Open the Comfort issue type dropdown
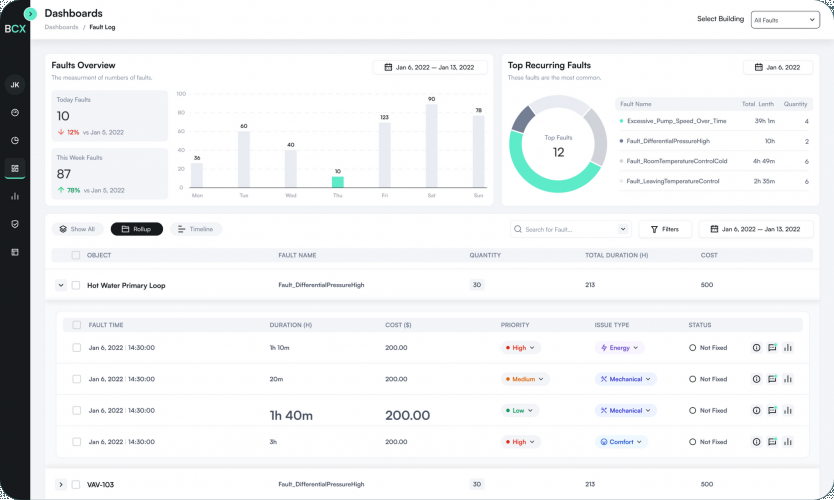The width and height of the screenshot is (834, 500). [622, 441]
